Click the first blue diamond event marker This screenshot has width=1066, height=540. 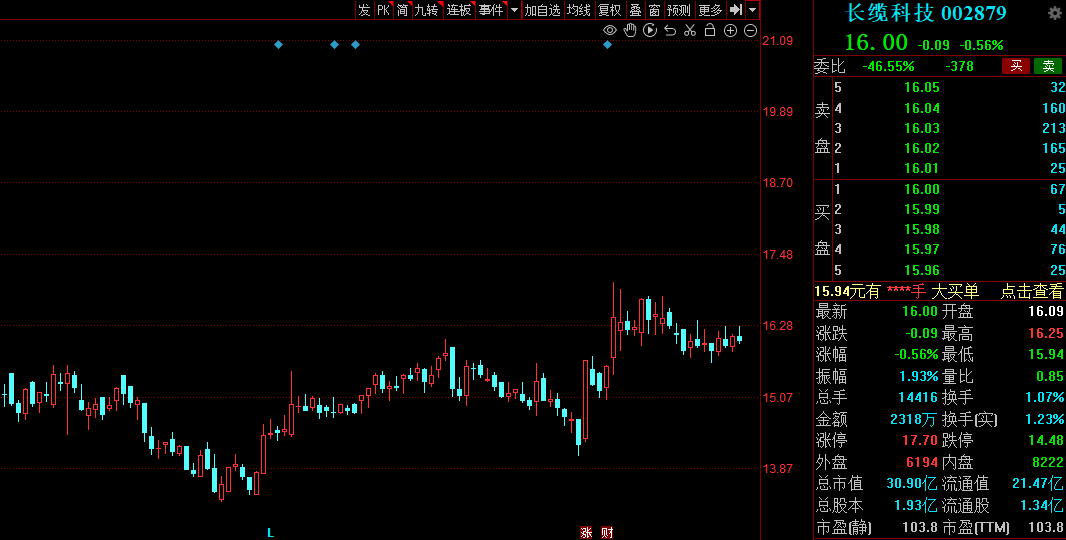[x=278, y=45]
